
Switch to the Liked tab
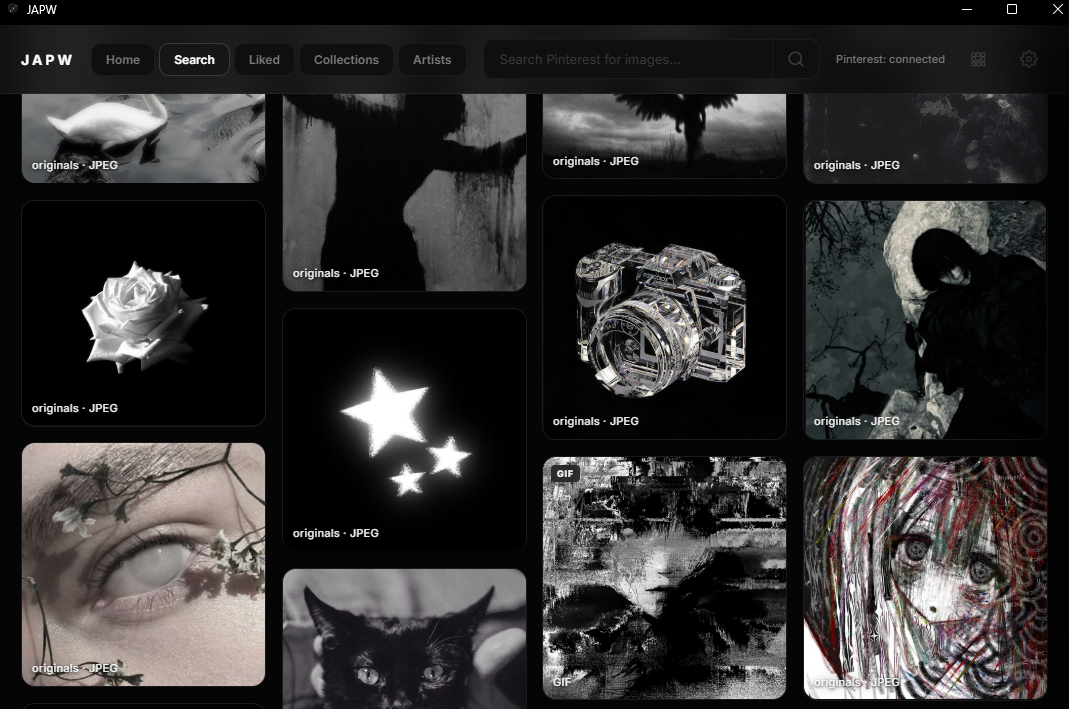(263, 59)
